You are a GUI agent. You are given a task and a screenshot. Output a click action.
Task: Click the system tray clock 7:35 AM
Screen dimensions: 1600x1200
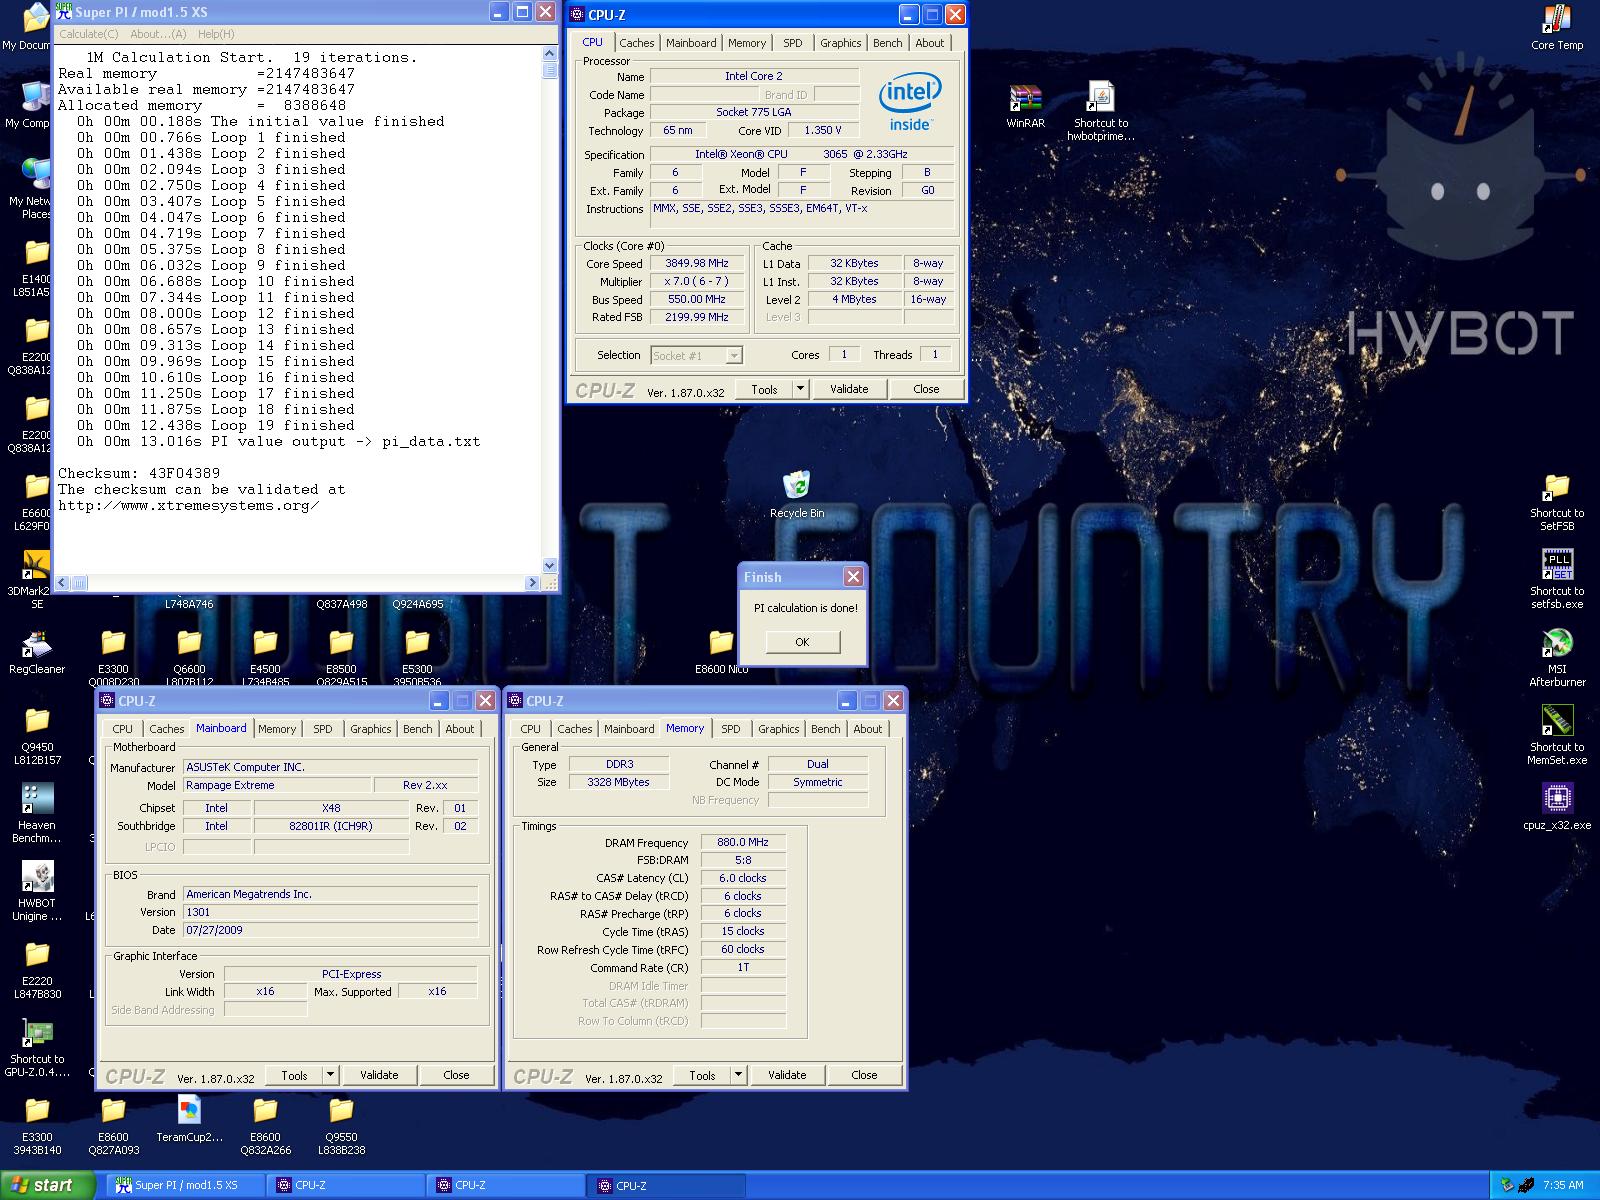pos(1563,1185)
